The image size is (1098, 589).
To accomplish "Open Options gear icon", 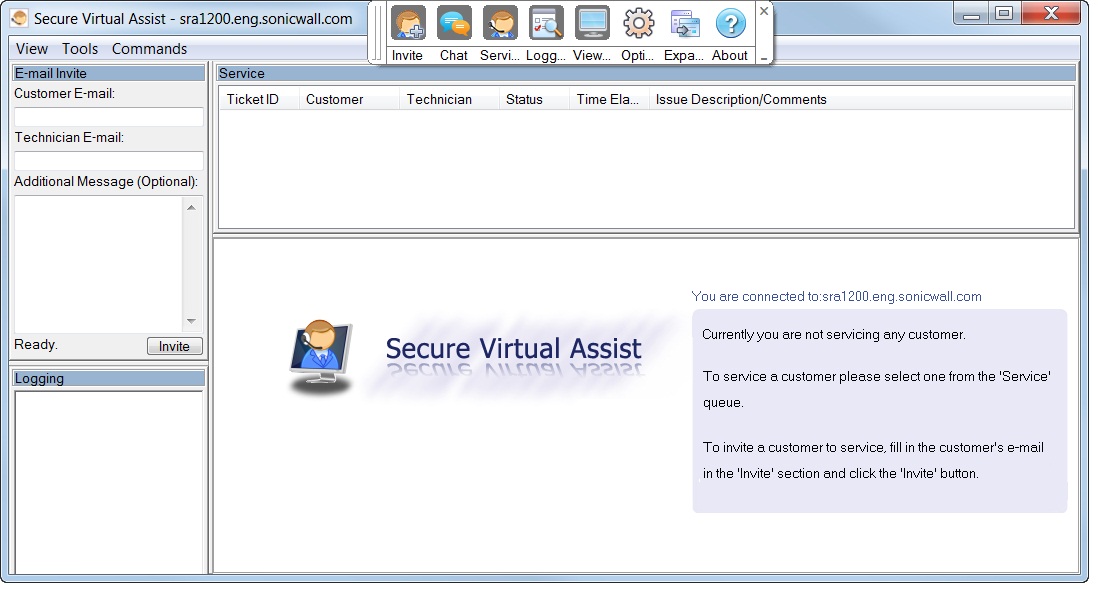I will 639,24.
